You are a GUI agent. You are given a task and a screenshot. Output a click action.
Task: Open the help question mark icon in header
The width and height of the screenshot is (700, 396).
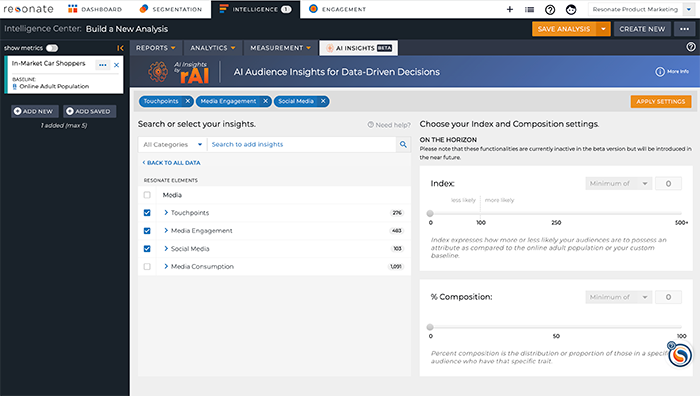[550, 9]
